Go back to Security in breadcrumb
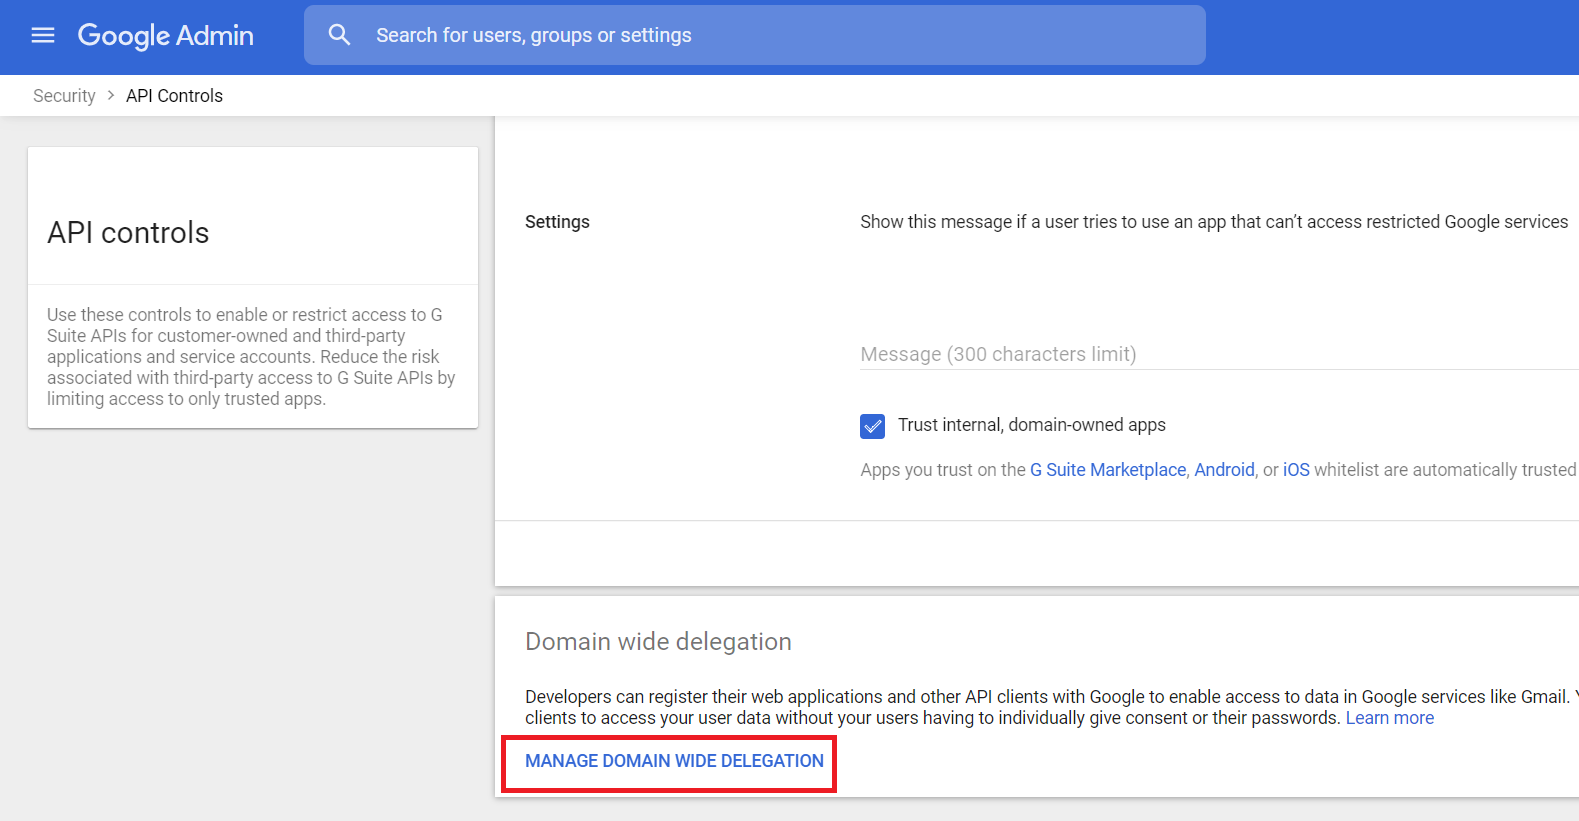Viewport: 1579px width, 821px height. [x=64, y=96]
